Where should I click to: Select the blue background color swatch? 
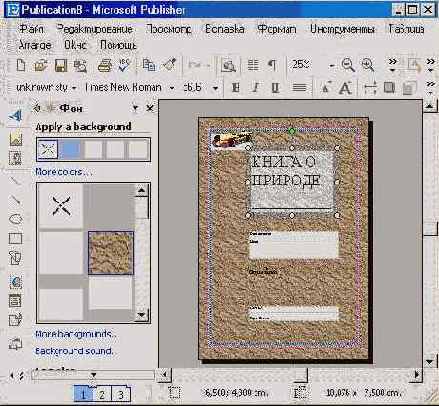coord(70,149)
